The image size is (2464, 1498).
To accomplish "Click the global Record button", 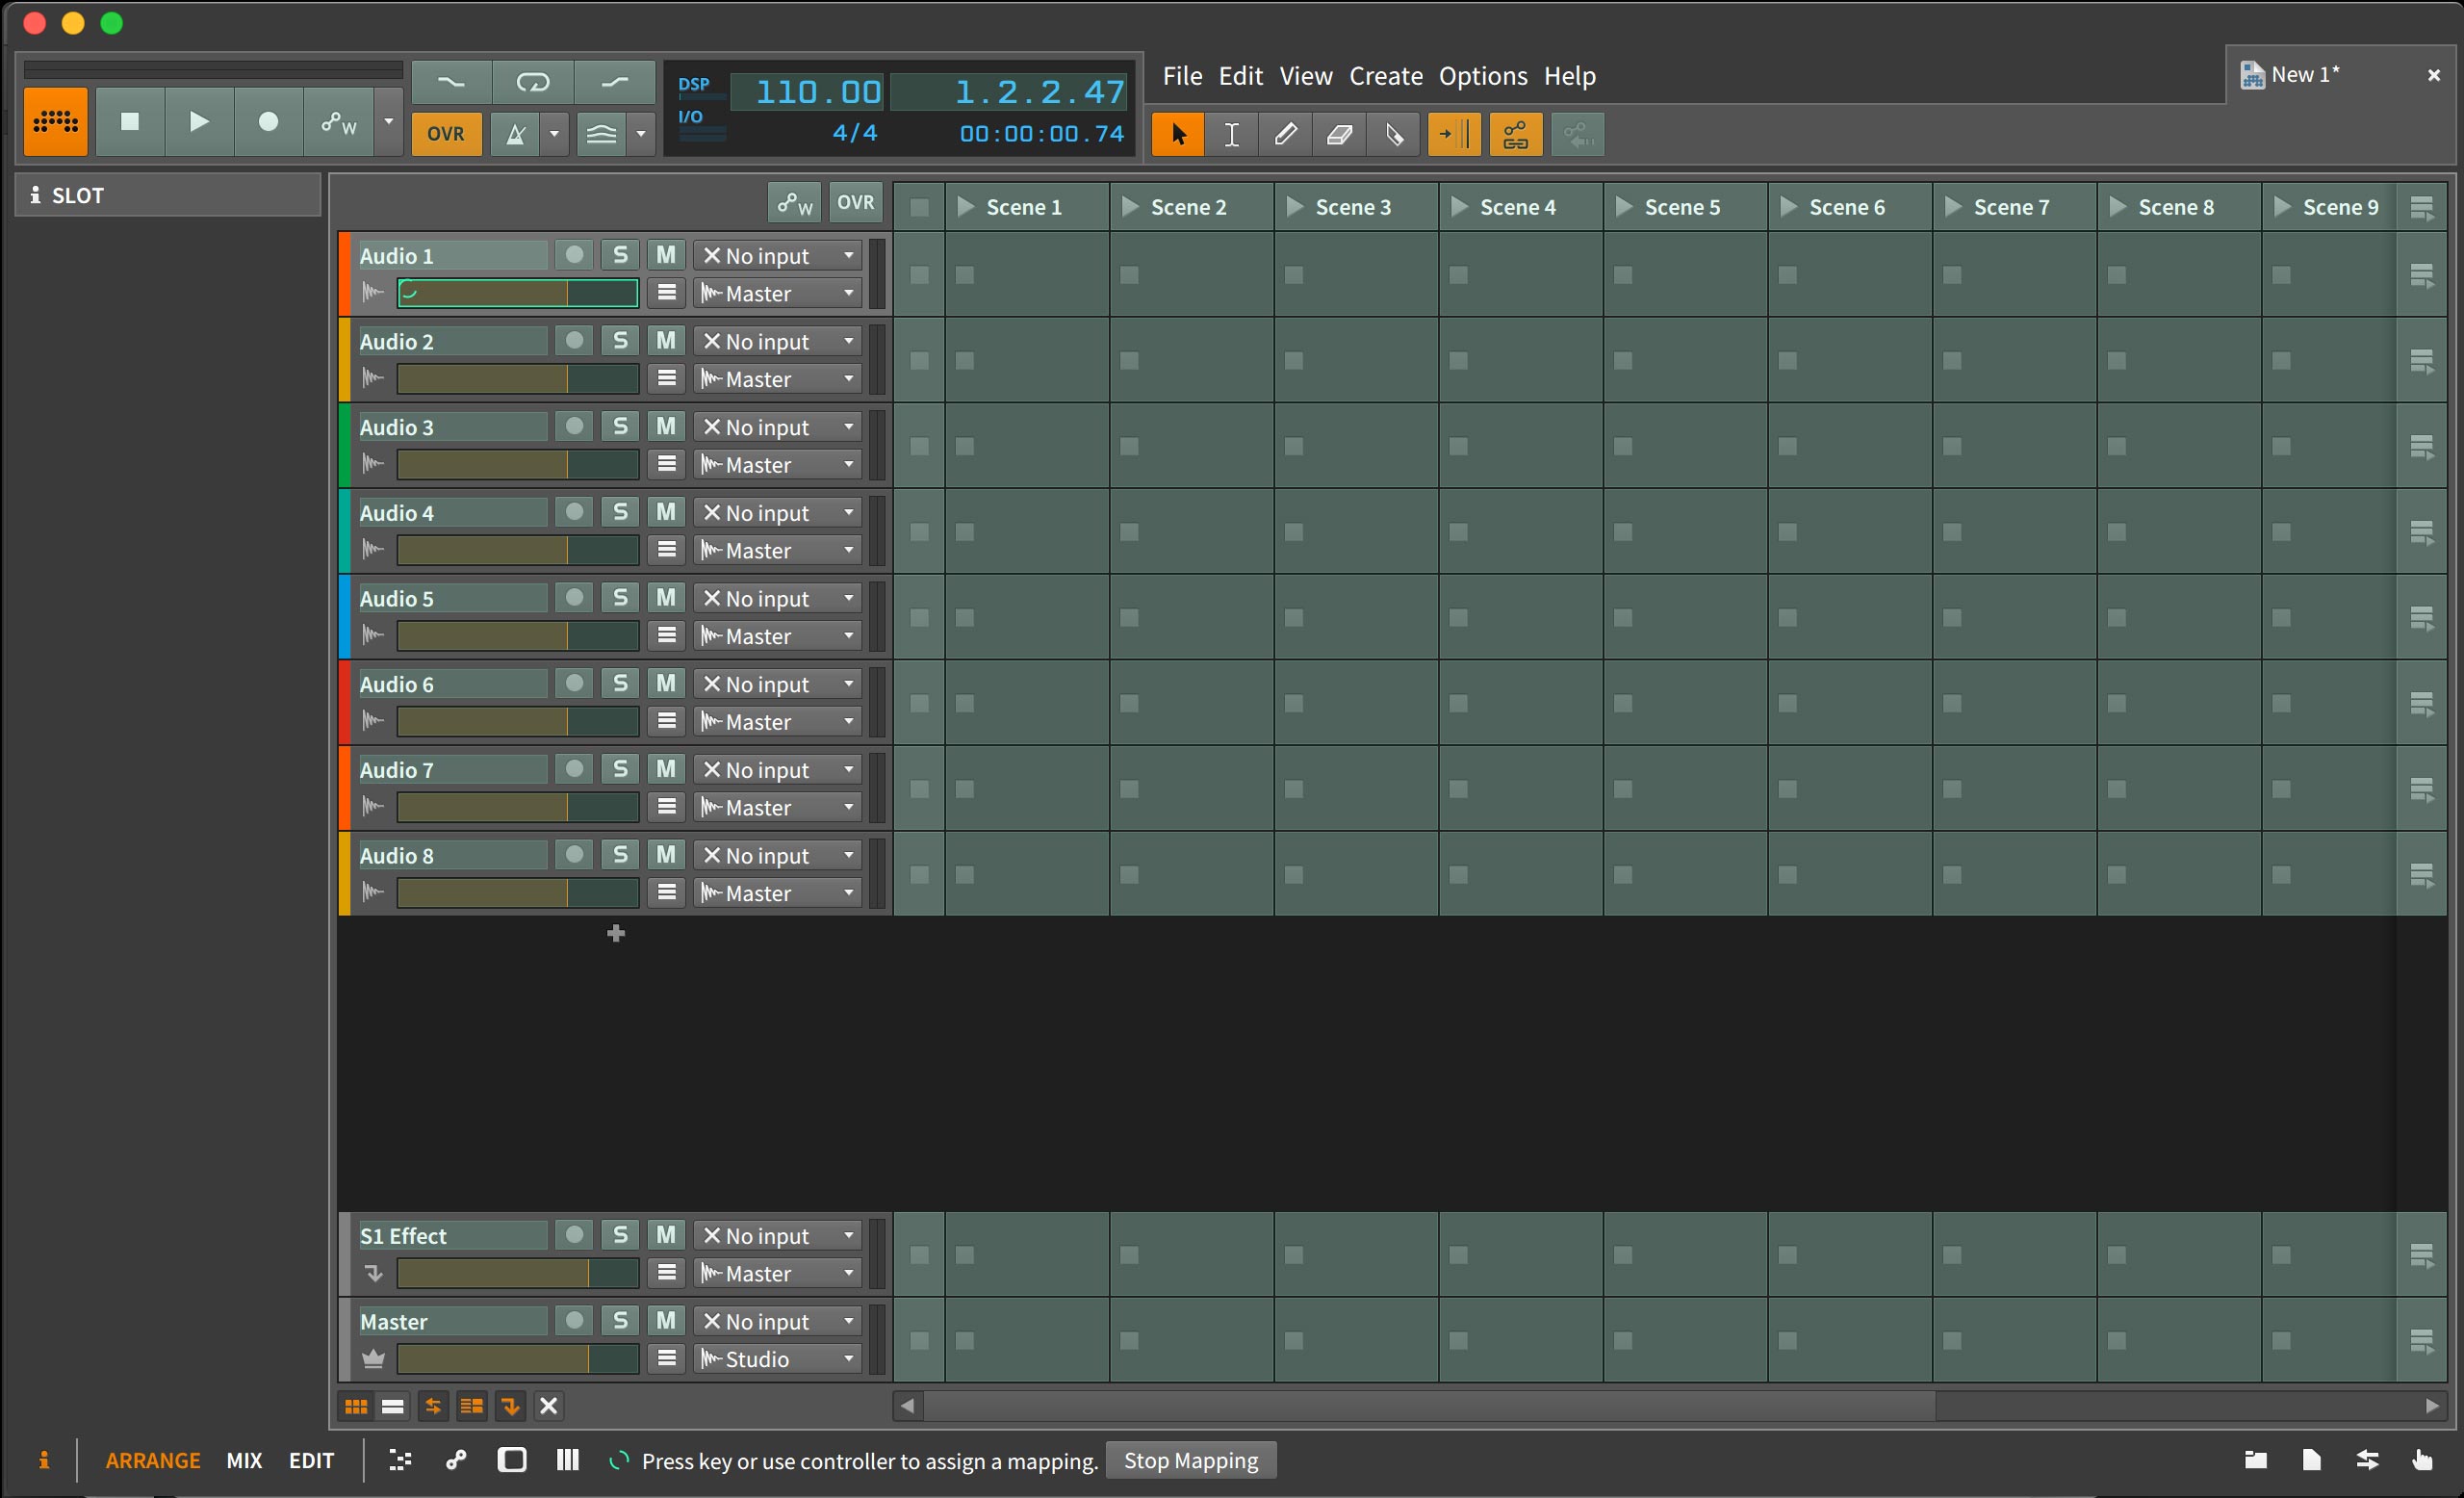I will click(268, 121).
